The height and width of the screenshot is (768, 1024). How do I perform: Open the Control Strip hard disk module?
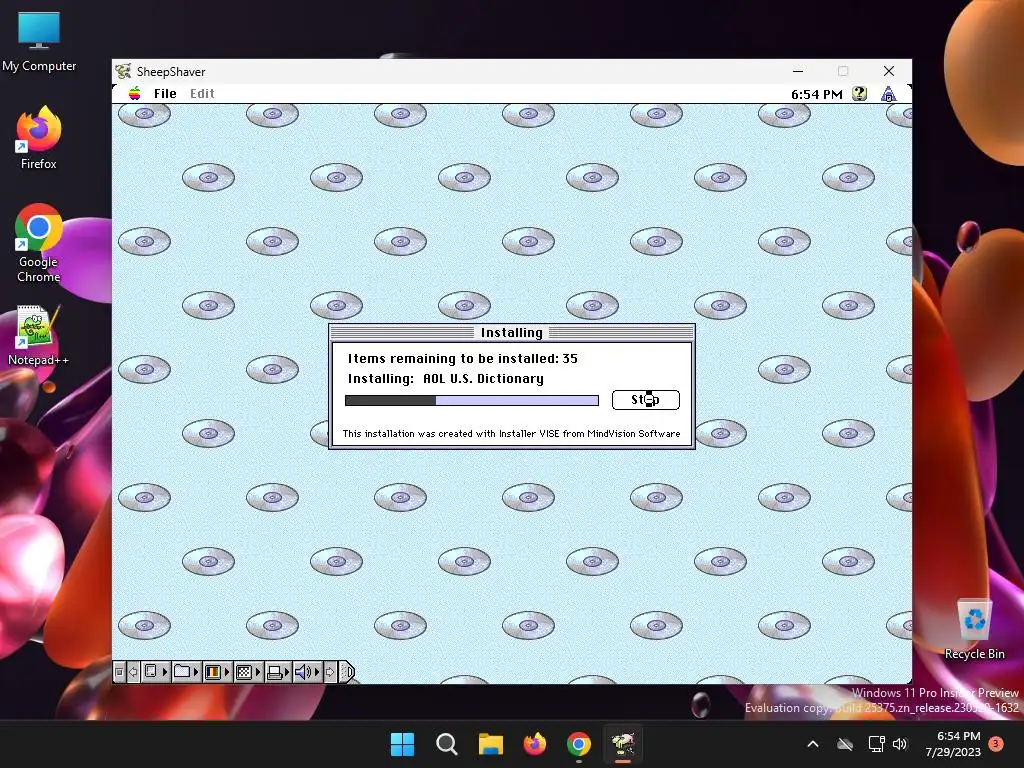[x=151, y=672]
